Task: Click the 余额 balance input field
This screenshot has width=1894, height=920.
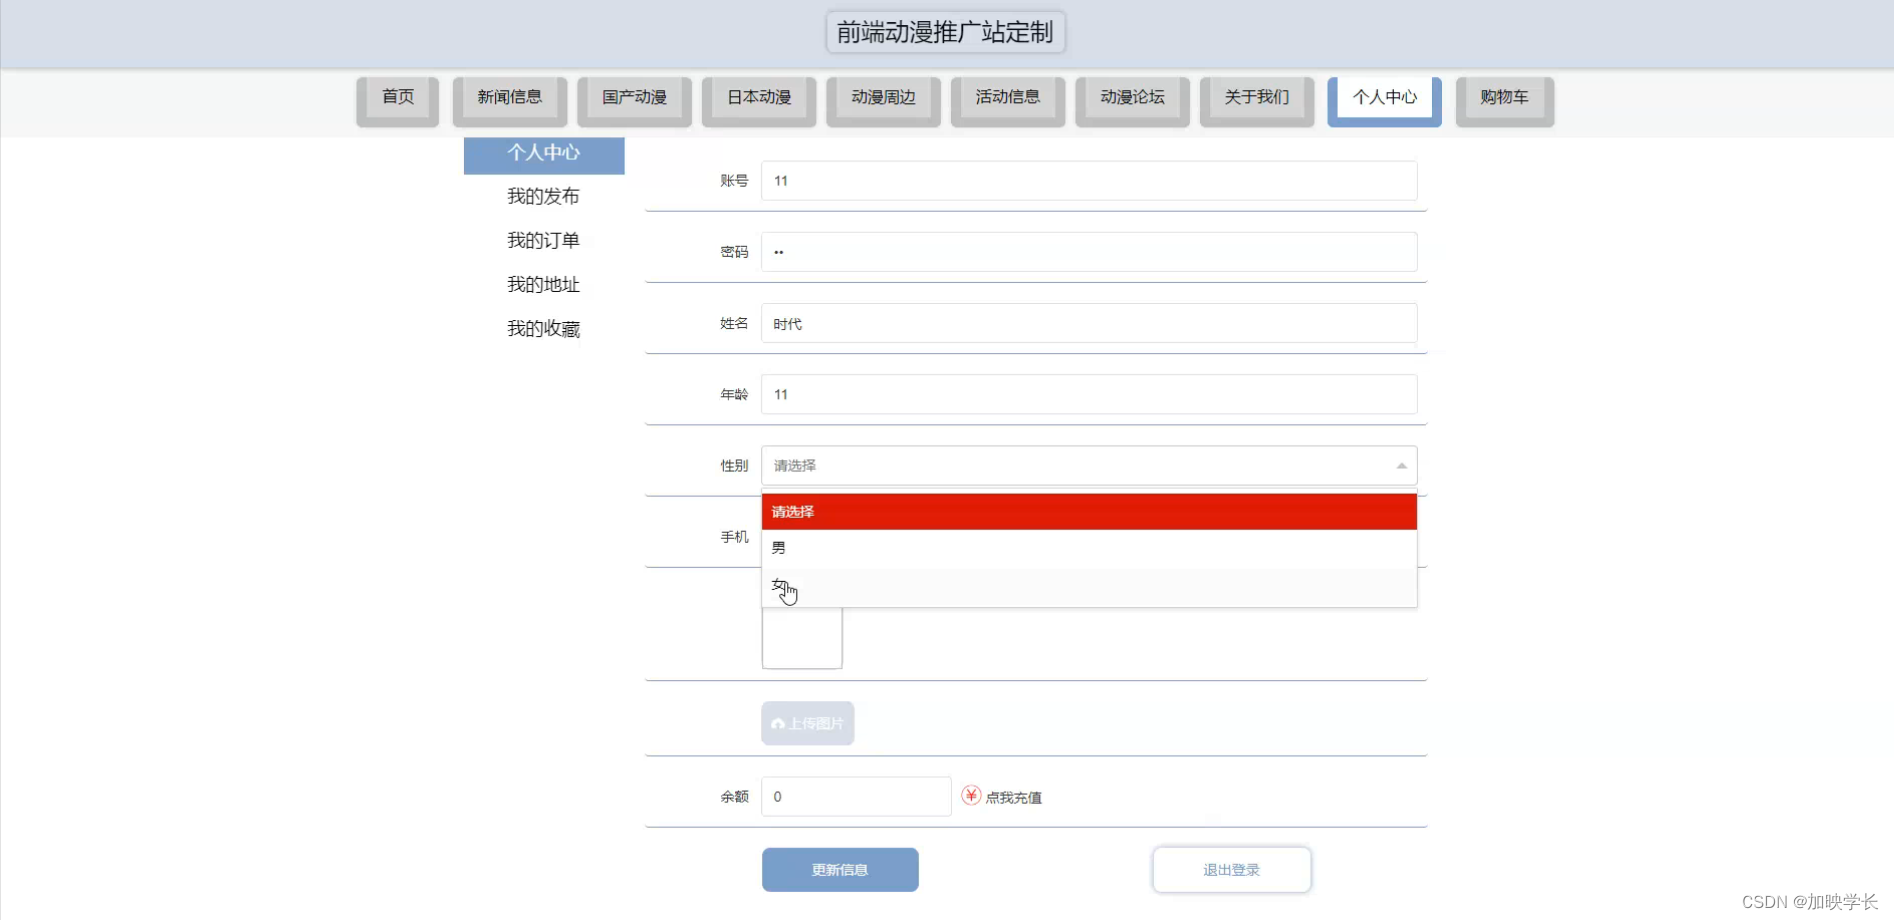Action: (855, 795)
